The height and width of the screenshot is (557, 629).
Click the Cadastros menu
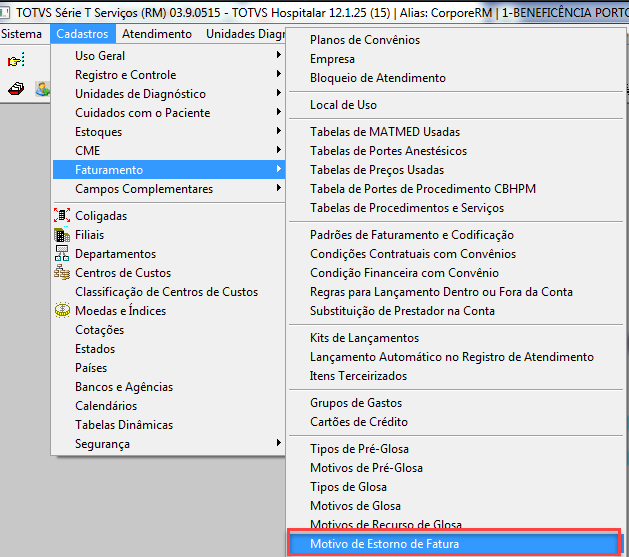tap(82, 34)
